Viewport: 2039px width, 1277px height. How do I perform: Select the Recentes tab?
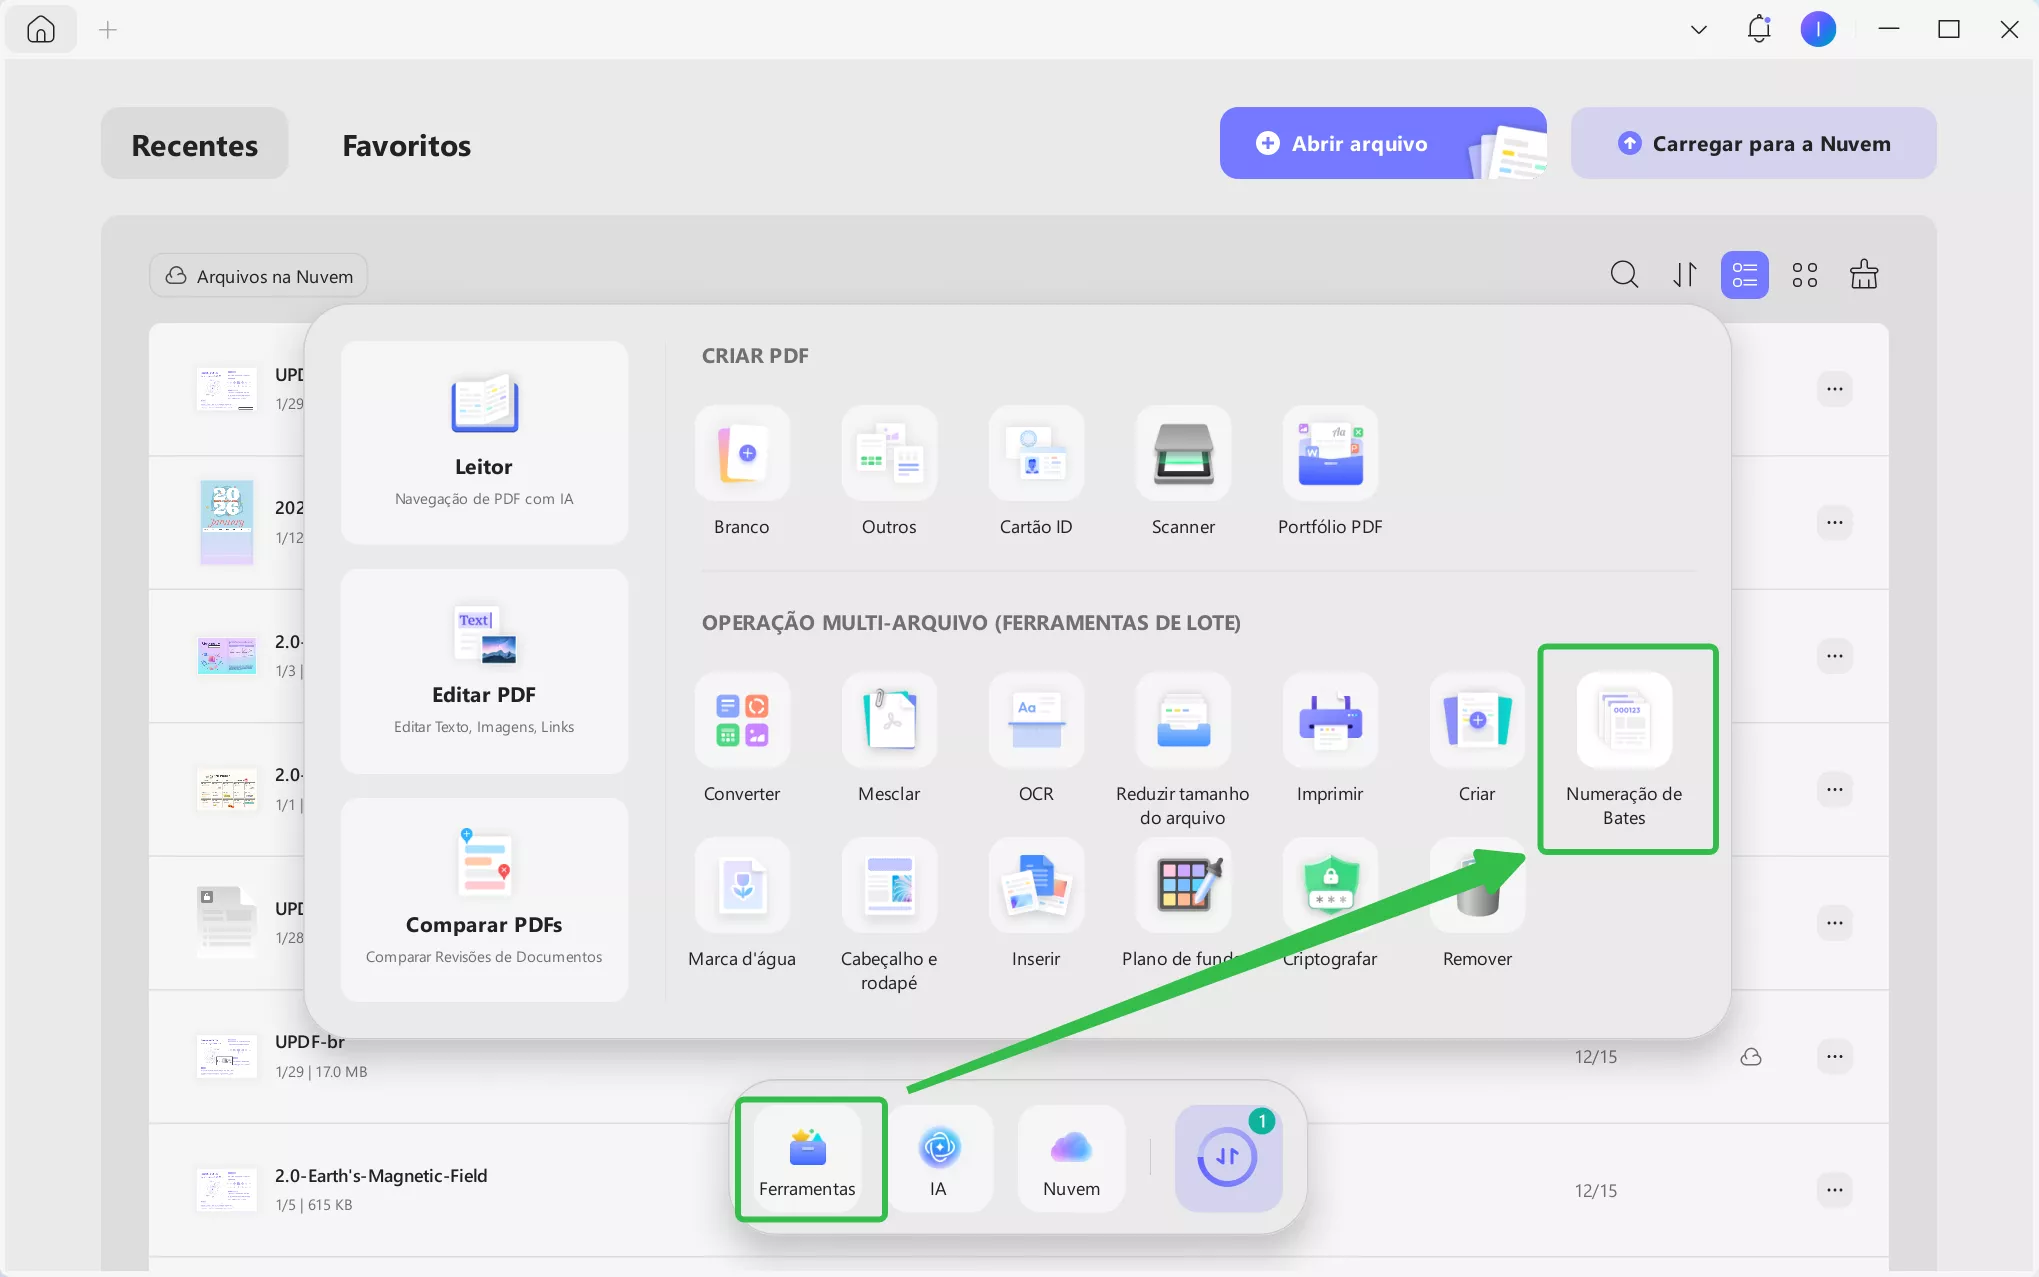195,145
